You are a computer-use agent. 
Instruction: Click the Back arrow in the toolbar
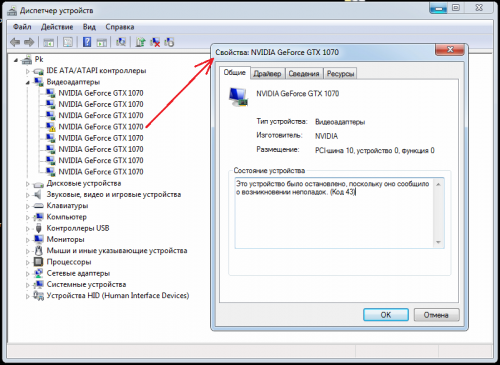click(15, 42)
